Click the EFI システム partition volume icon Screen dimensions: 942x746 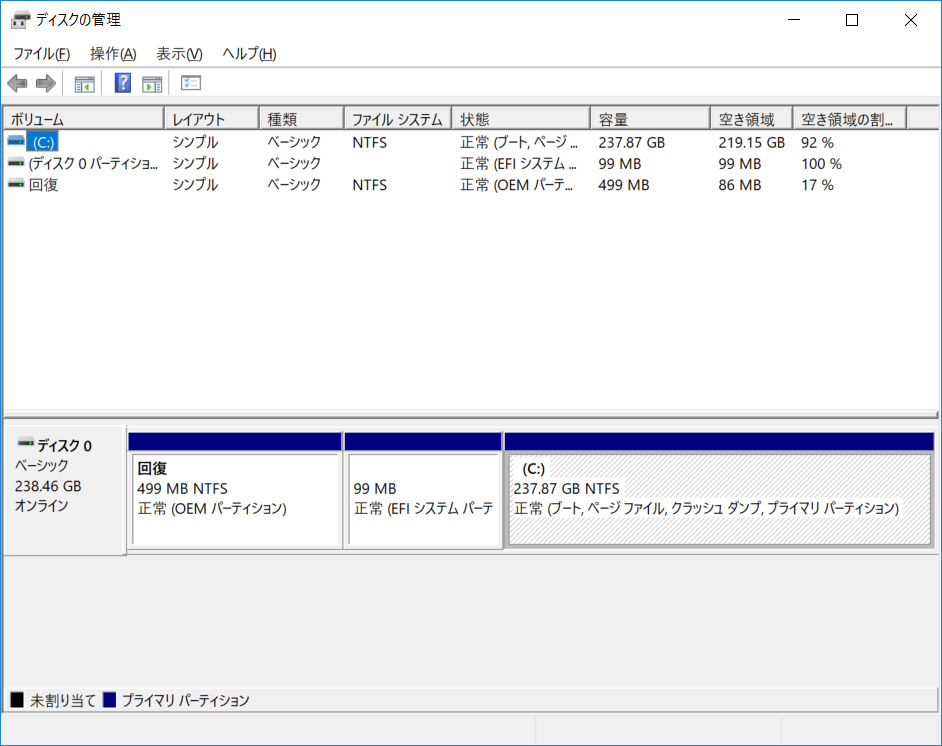[x=14, y=163]
